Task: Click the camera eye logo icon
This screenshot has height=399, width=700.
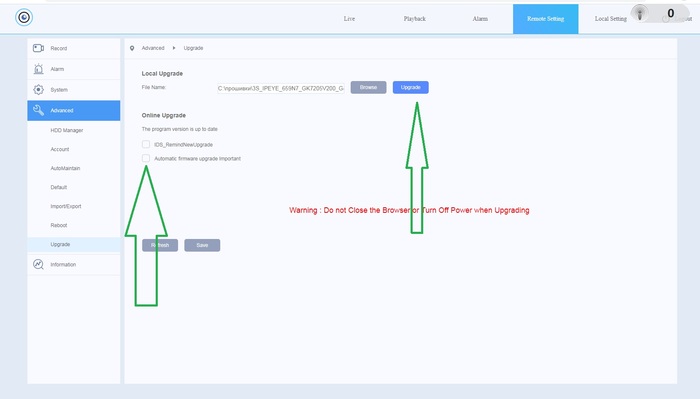Action: [x=24, y=17]
